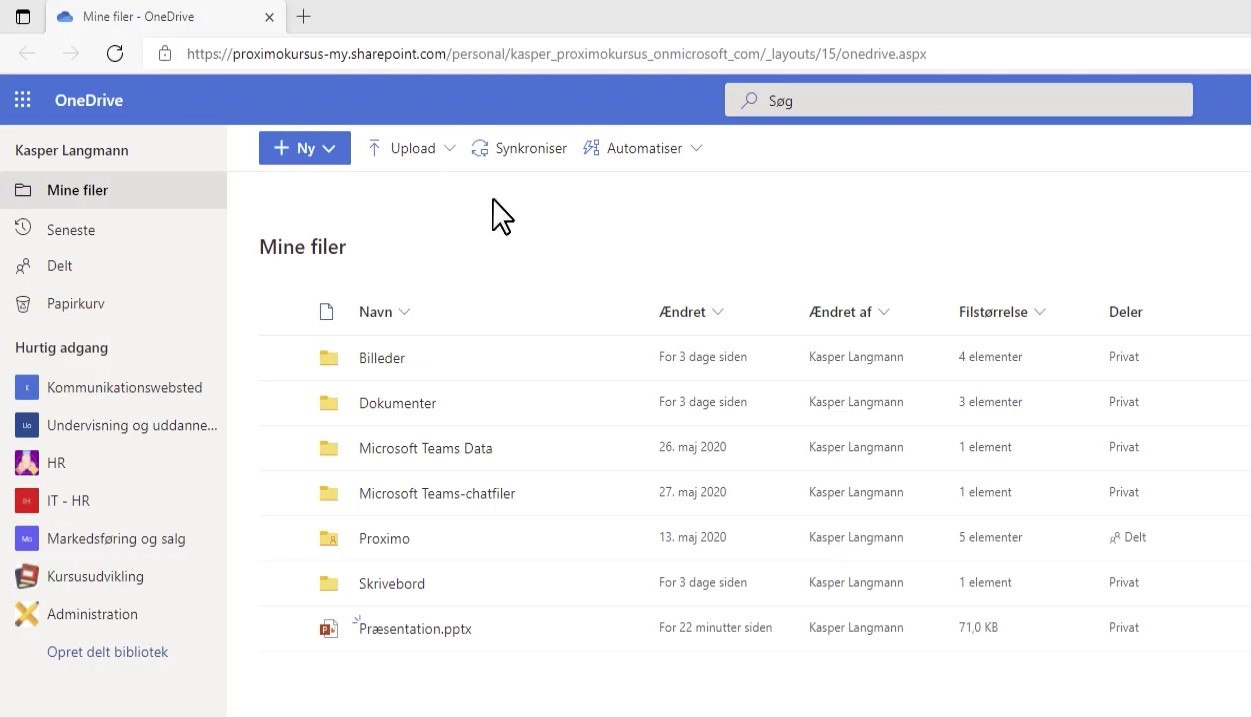The width and height of the screenshot is (1251, 717).
Task: Click the Administration site icon
Action: pos(27,614)
